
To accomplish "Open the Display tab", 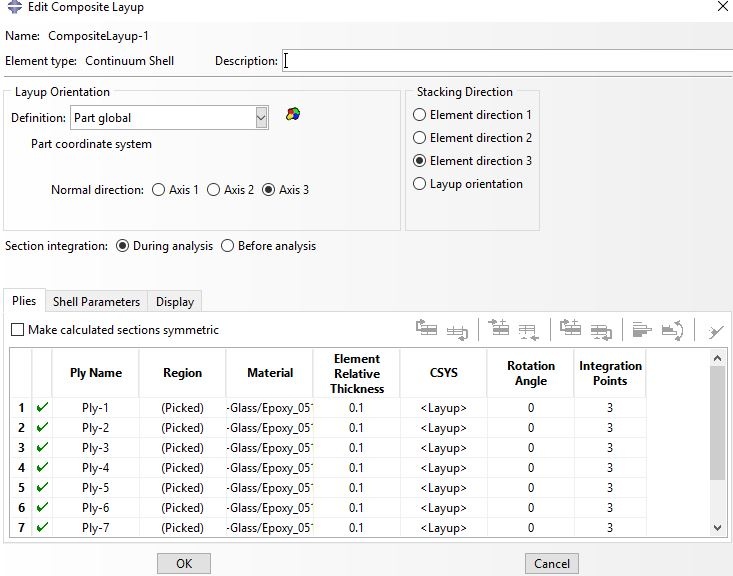I will click(175, 301).
